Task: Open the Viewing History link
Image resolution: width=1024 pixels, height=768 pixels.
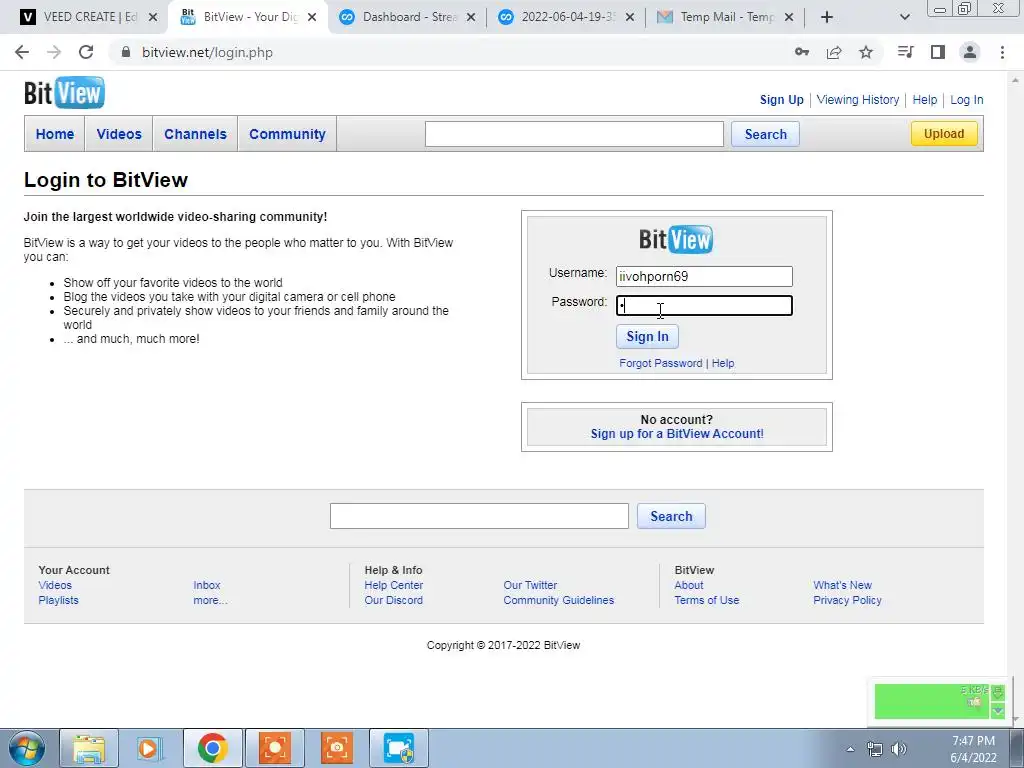Action: click(857, 100)
